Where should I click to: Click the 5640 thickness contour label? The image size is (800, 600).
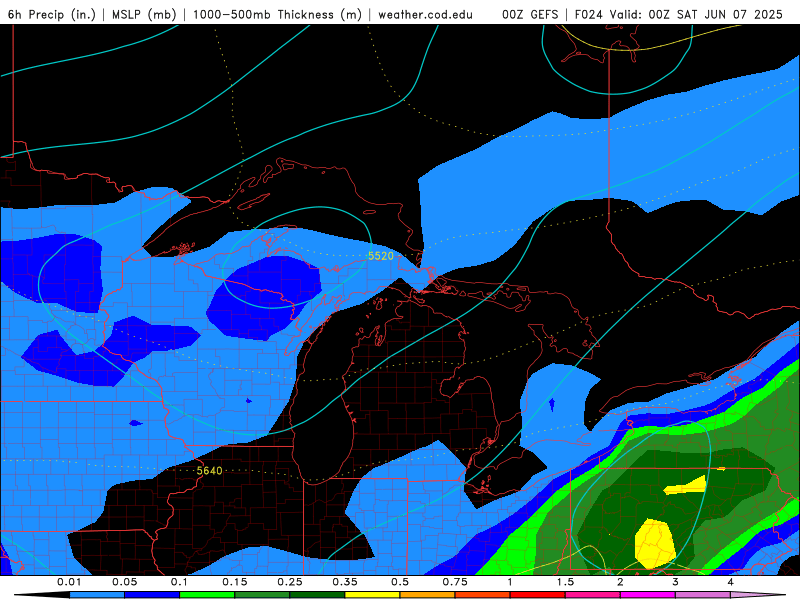[x=209, y=470]
